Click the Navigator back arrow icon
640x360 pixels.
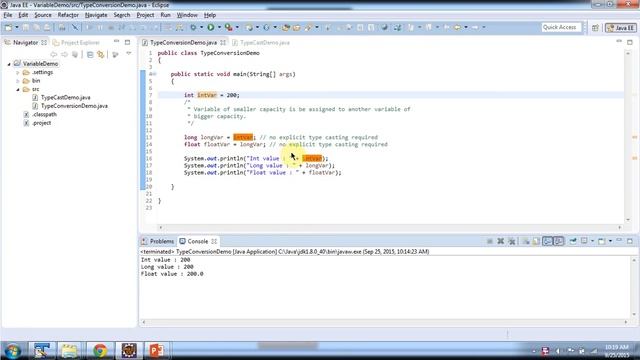point(53,54)
